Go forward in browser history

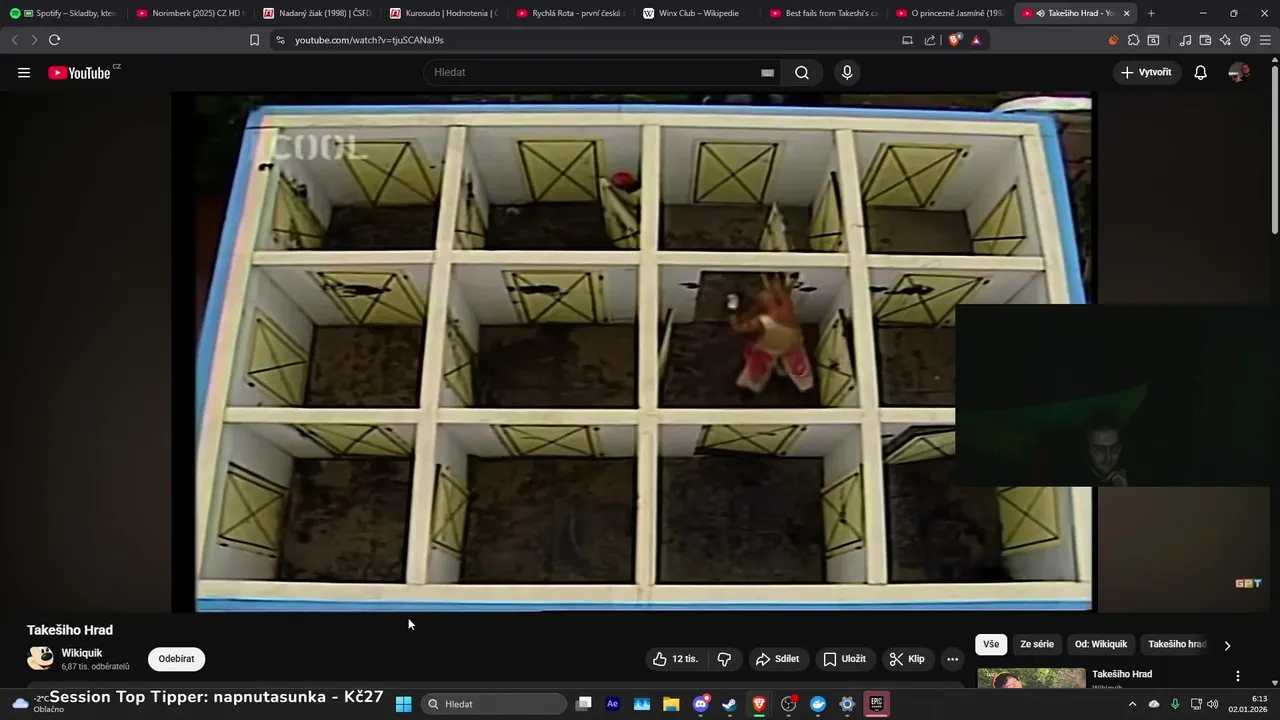[34, 40]
